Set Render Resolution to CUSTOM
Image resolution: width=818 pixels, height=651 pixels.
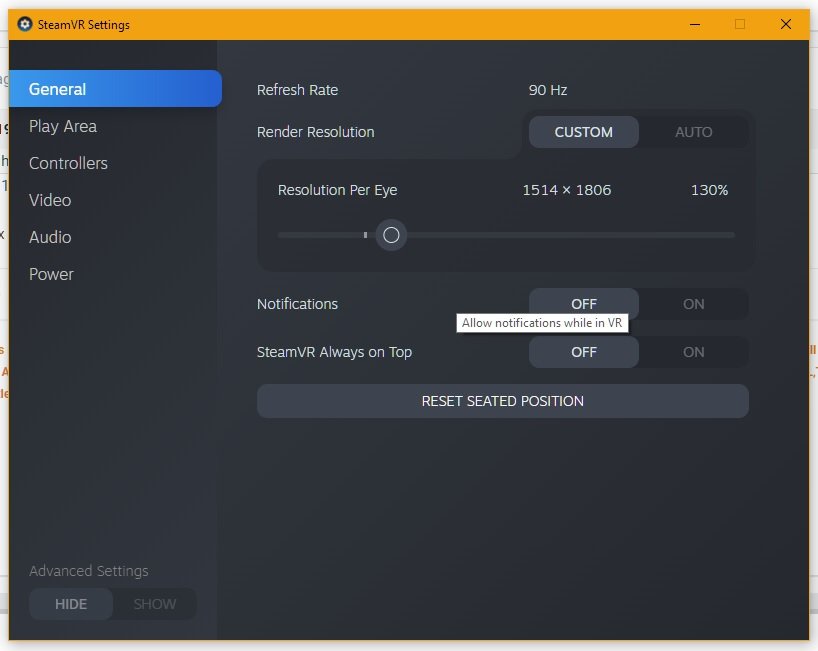(583, 132)
